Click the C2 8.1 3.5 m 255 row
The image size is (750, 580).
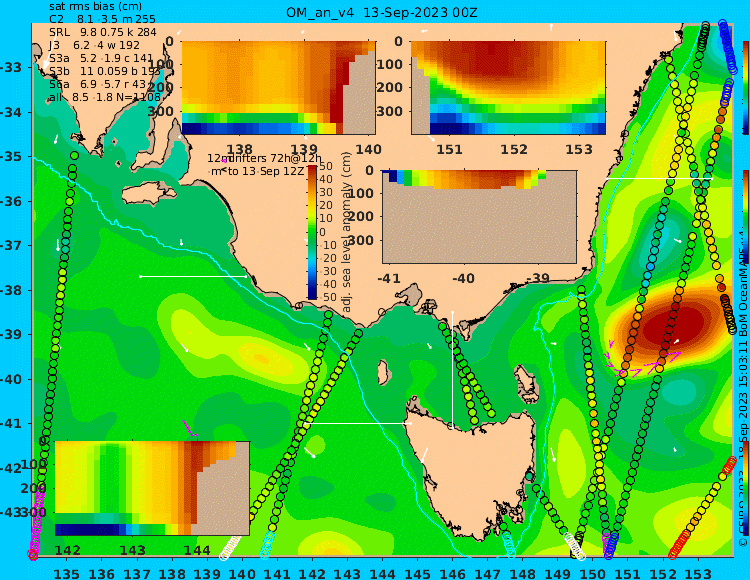pyautogui.click(x=102, y=20)
